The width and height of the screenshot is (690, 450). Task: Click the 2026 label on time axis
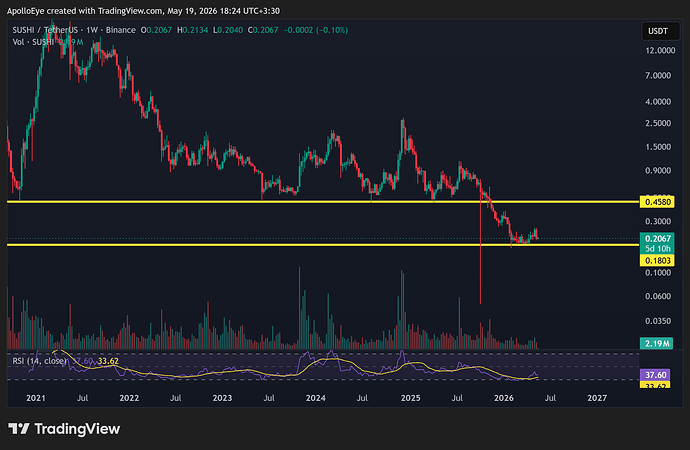point(504,398)
